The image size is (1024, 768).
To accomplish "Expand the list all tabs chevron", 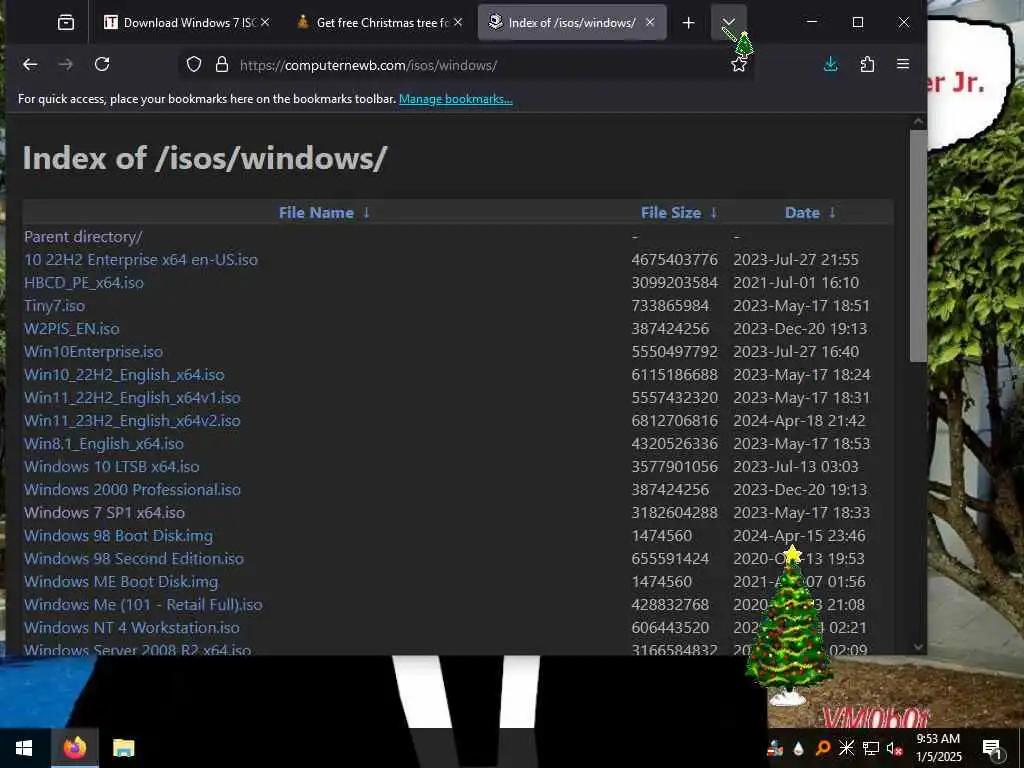I will tap(728, 23).
